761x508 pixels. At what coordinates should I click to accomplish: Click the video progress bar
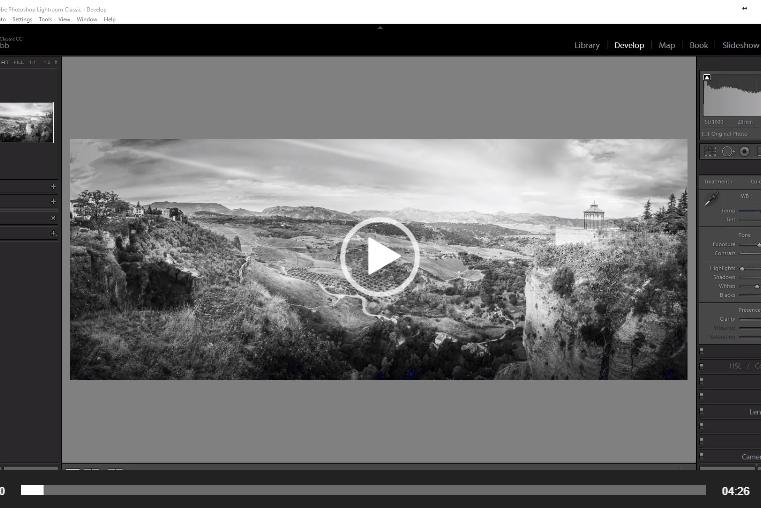pyautogui.click(x=370, y=490)
